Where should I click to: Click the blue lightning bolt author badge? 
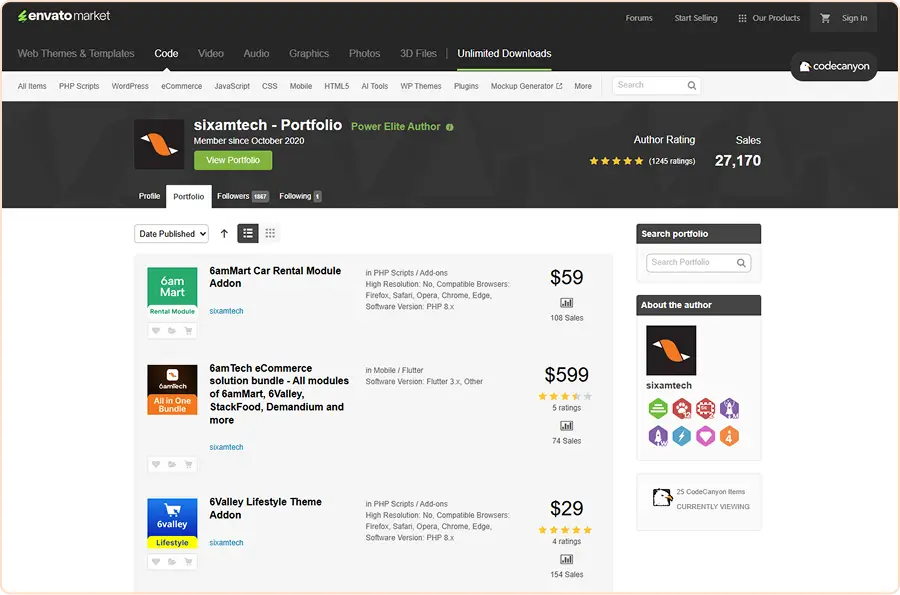682,436
